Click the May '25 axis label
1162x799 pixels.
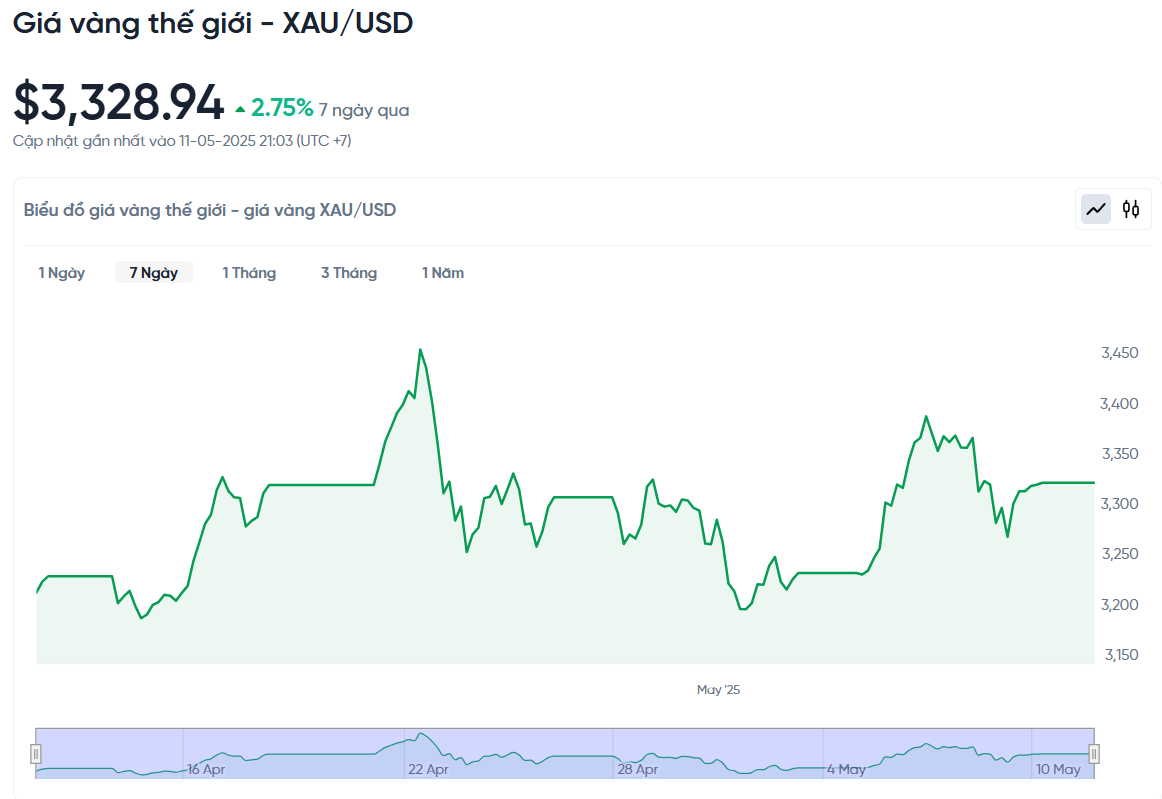click(x=718, y=689)
